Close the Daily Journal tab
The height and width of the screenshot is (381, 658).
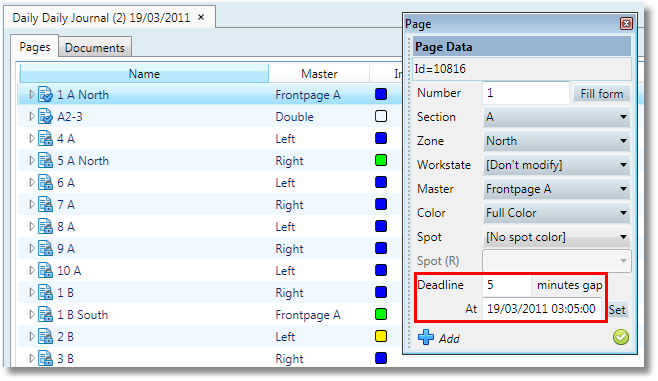201,17
